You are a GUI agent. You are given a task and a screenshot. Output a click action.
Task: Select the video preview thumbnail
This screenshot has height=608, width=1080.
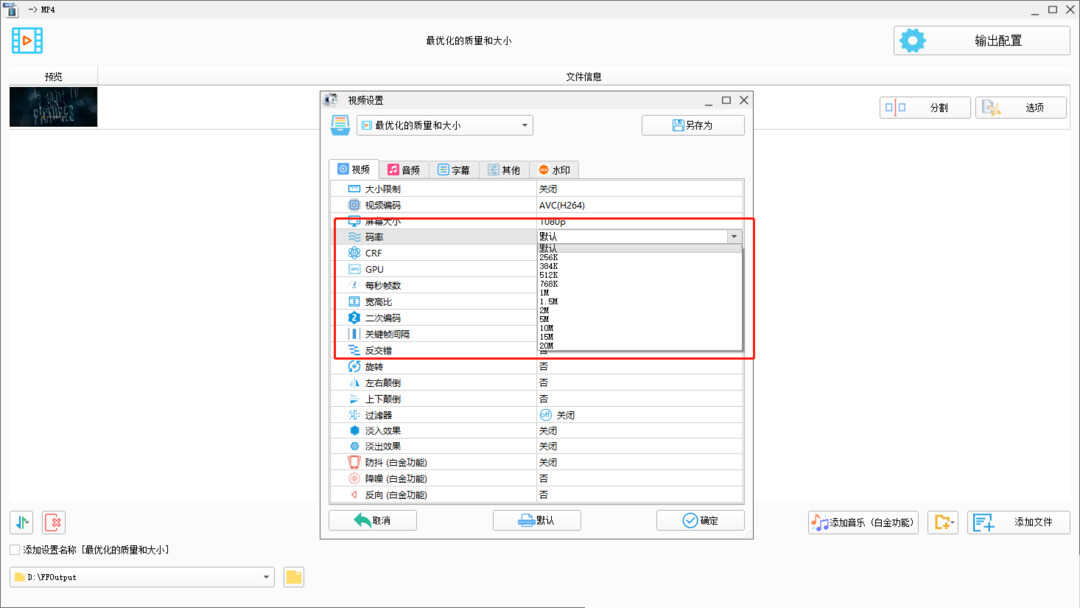pos(53,107)
